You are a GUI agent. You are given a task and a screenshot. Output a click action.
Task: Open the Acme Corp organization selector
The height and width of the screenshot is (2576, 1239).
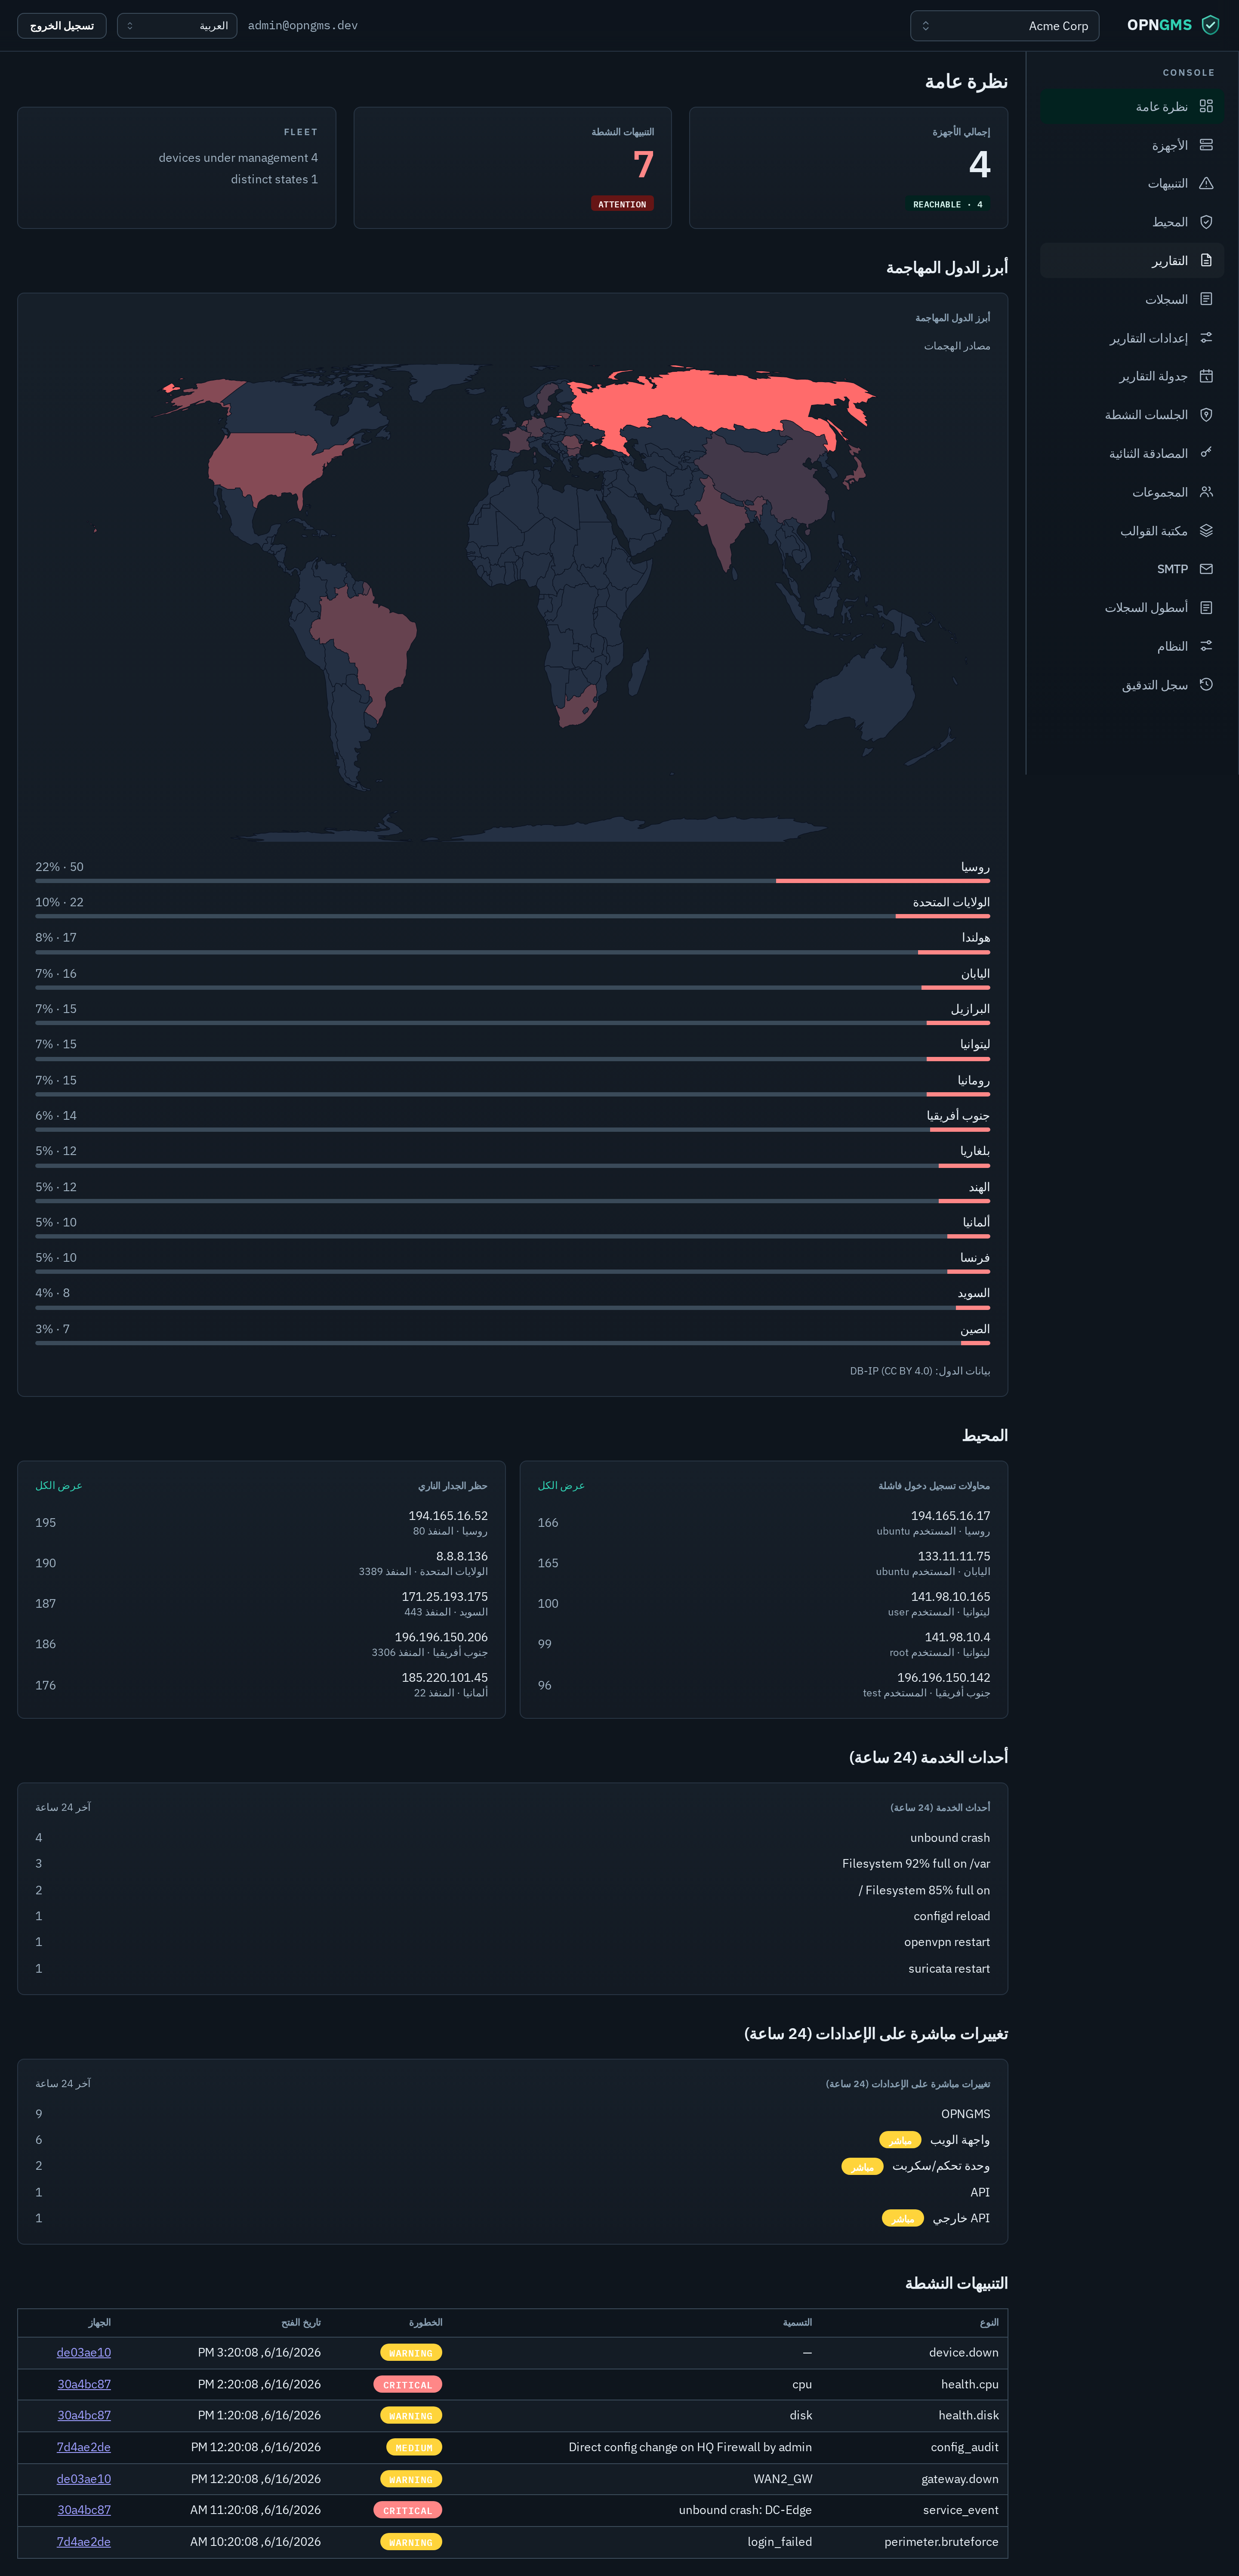tap(1004, 26)
